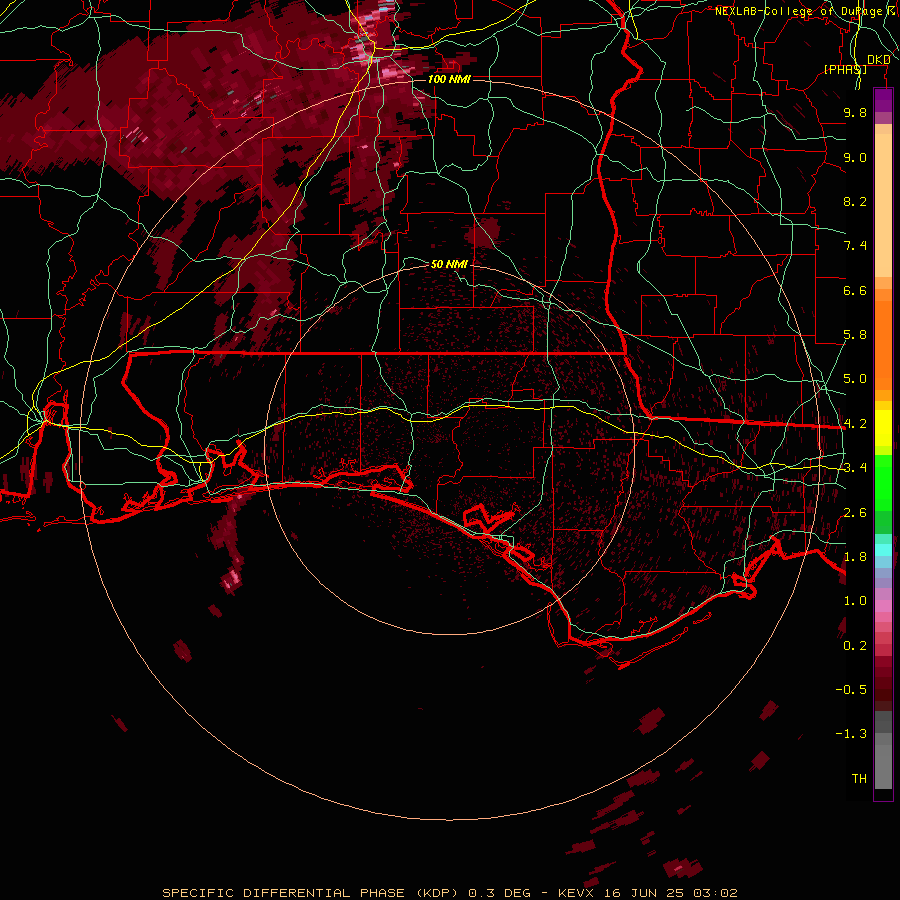Pick the cyan band of the color scale

point(883,550)
